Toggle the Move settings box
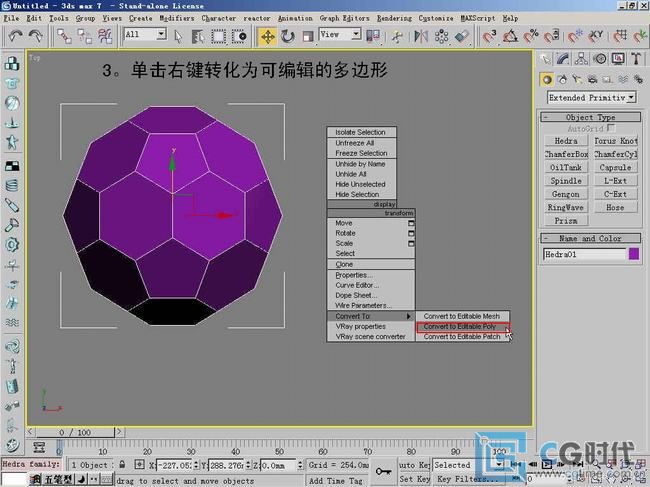The image size is (650, 487). pyautogui.click(x=411, y=223)
